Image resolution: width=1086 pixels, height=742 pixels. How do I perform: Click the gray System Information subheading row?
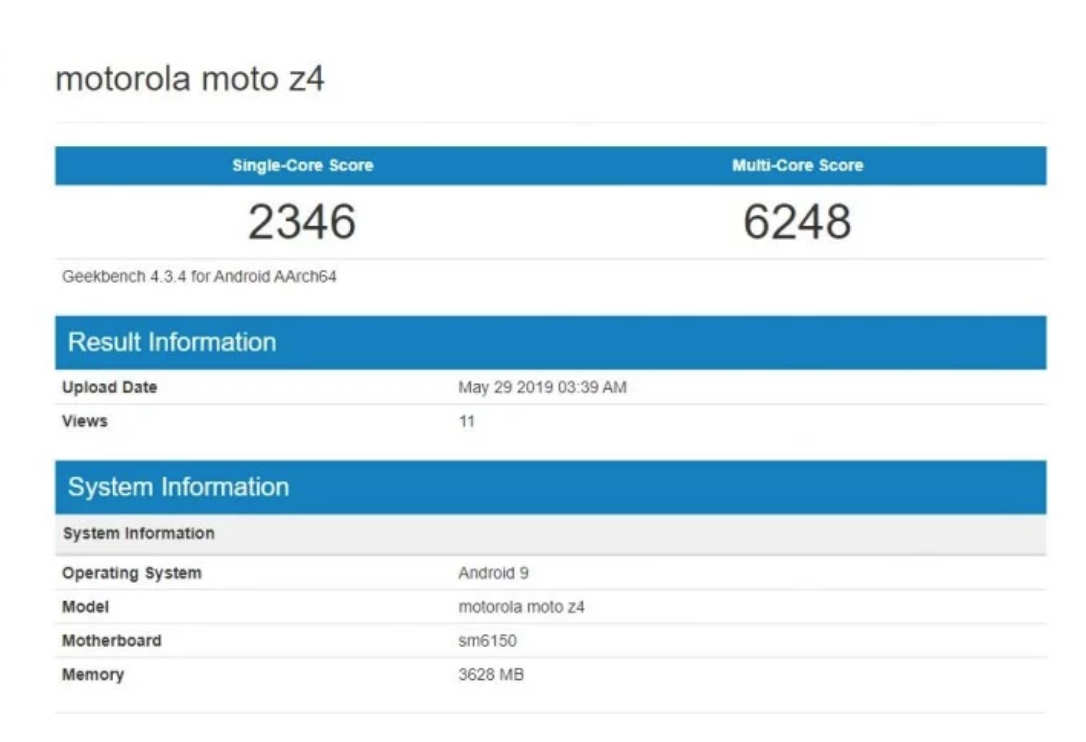pos(551,533)
